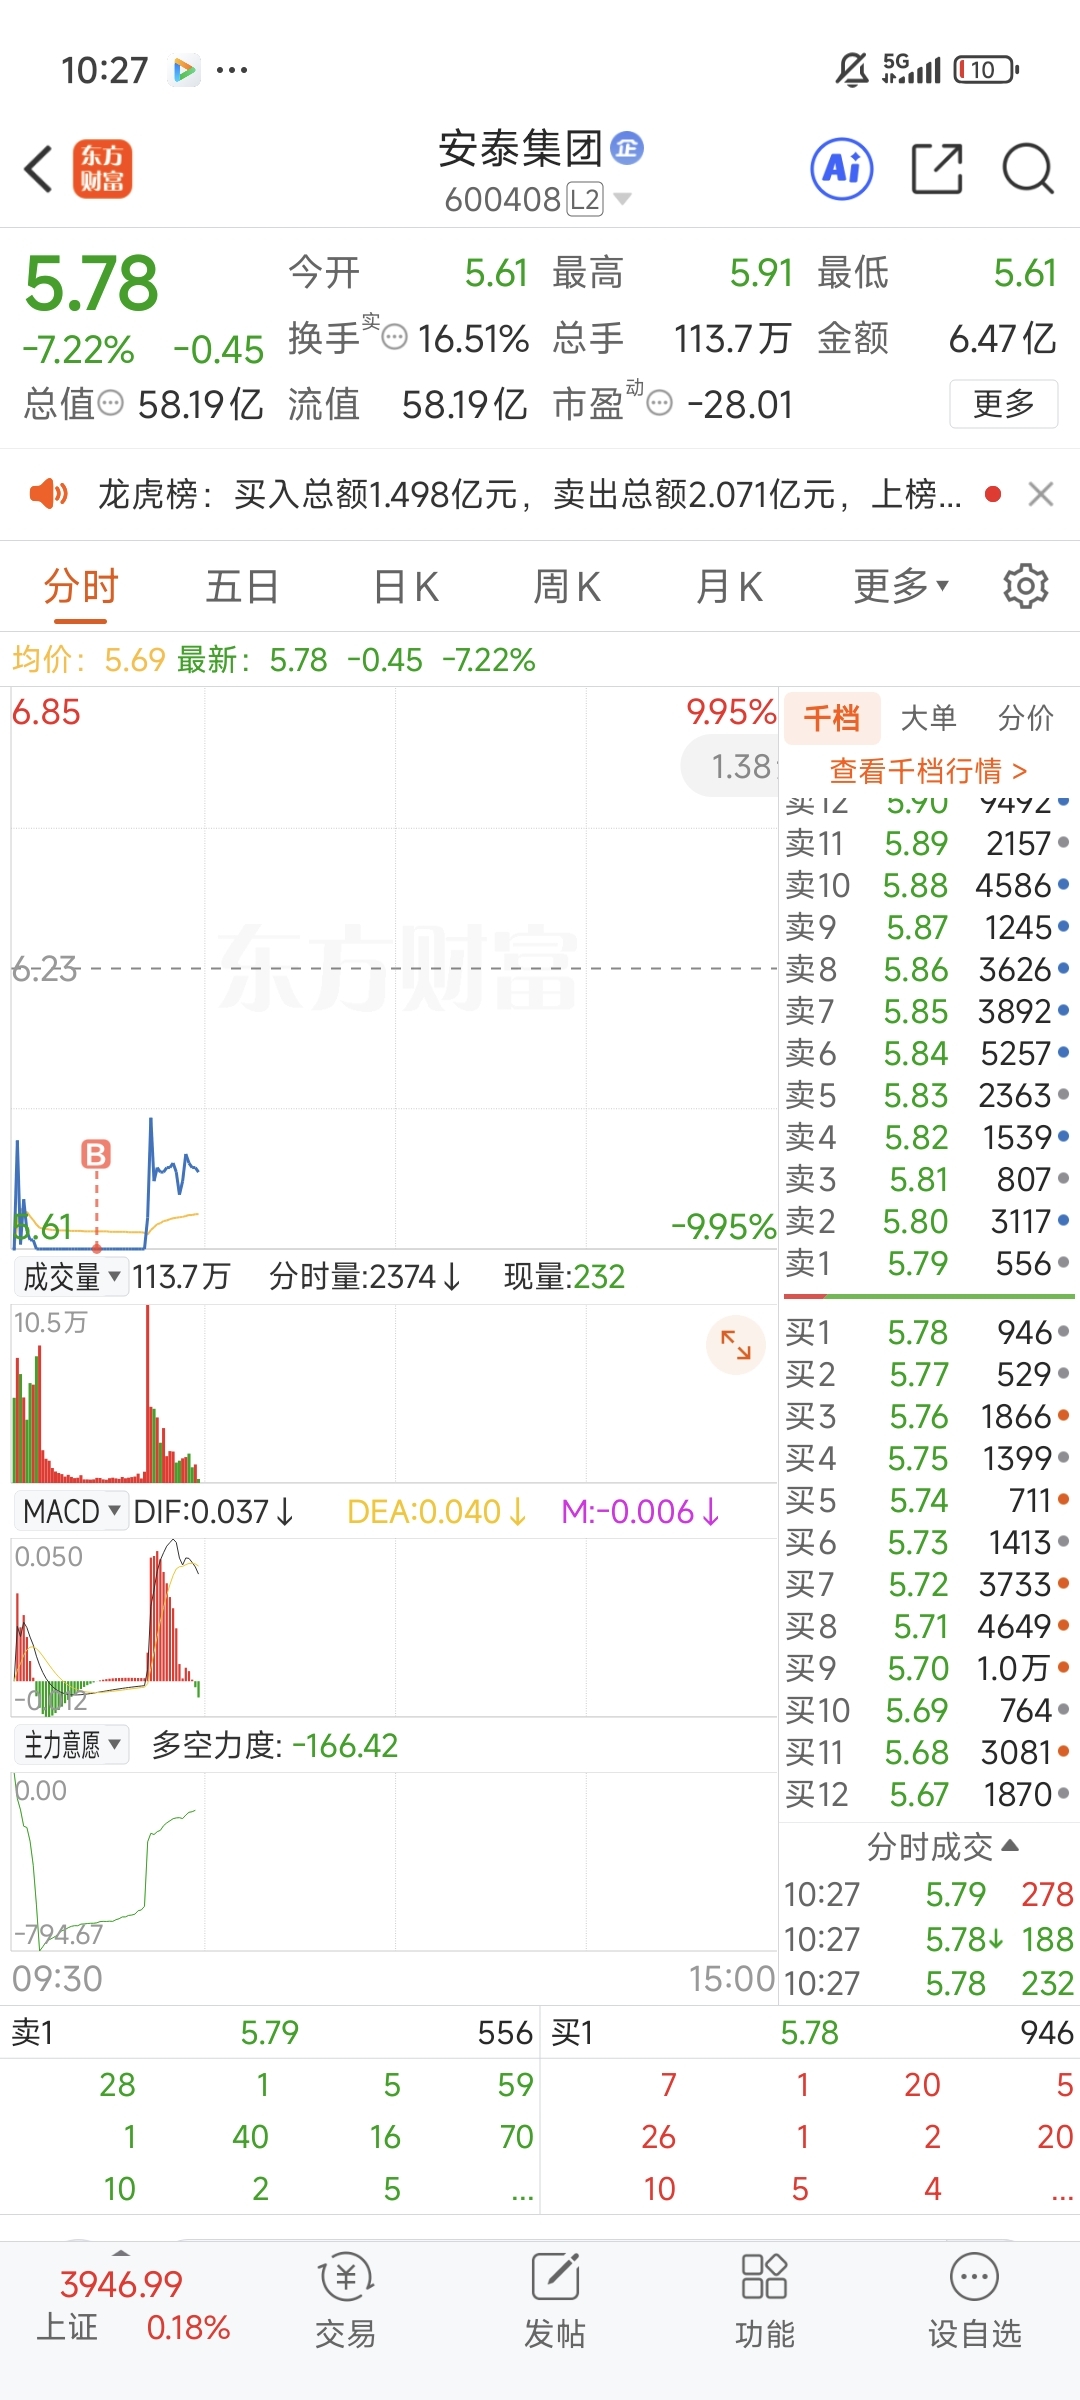Tap the 买1 5.78 order book row
Image resolution: width=1080 pixels, height=2400 pixels.
coord(927,1332)
